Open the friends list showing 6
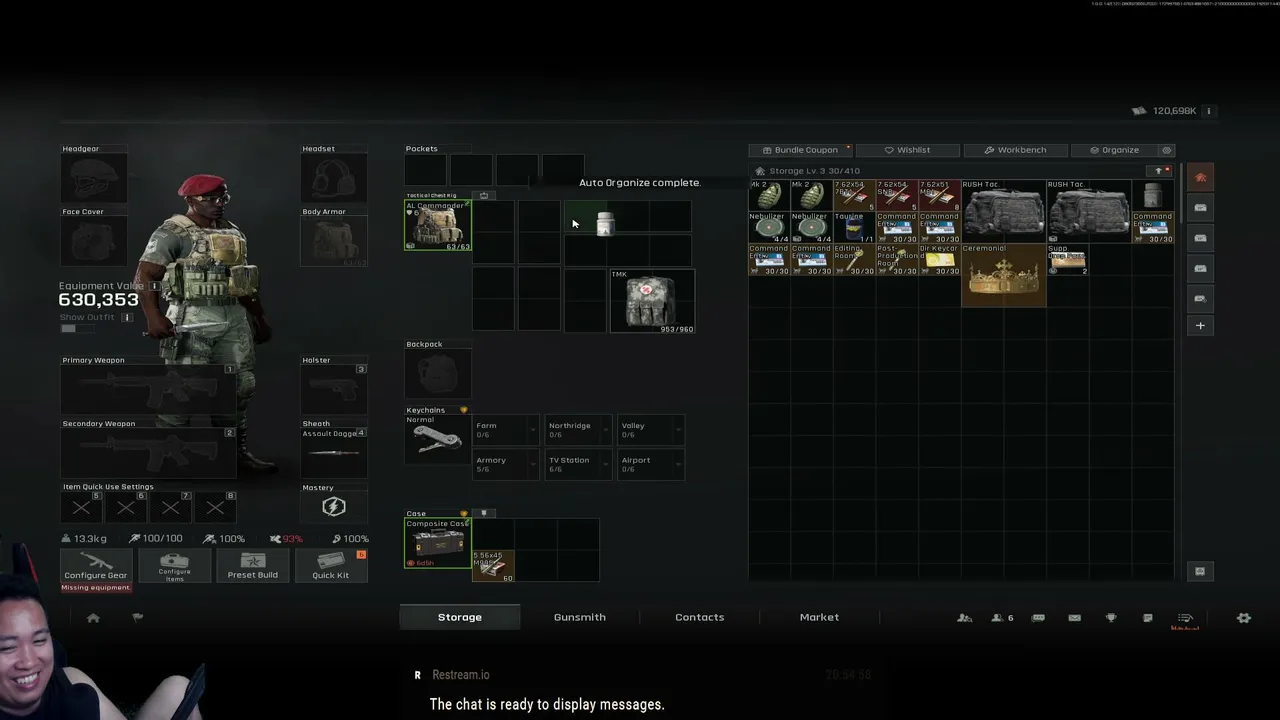Viewport: 1280px width, 720px height. pyautogui.click(x=1002, y=618)
